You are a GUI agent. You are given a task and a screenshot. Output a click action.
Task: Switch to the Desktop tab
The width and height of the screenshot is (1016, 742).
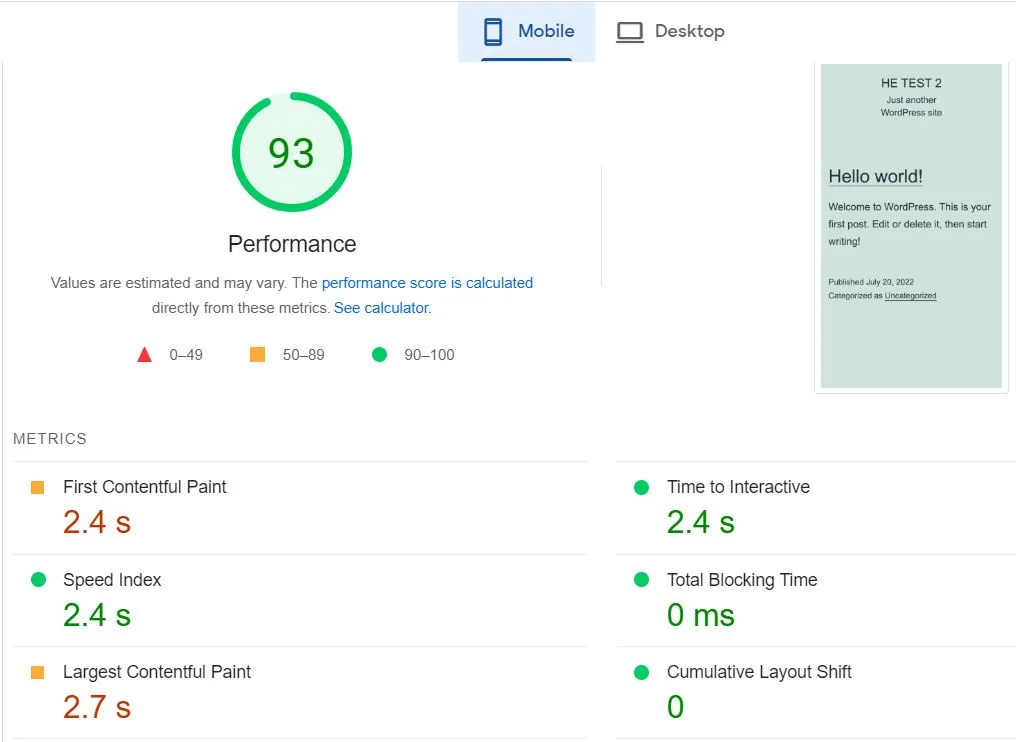[670, 31]
